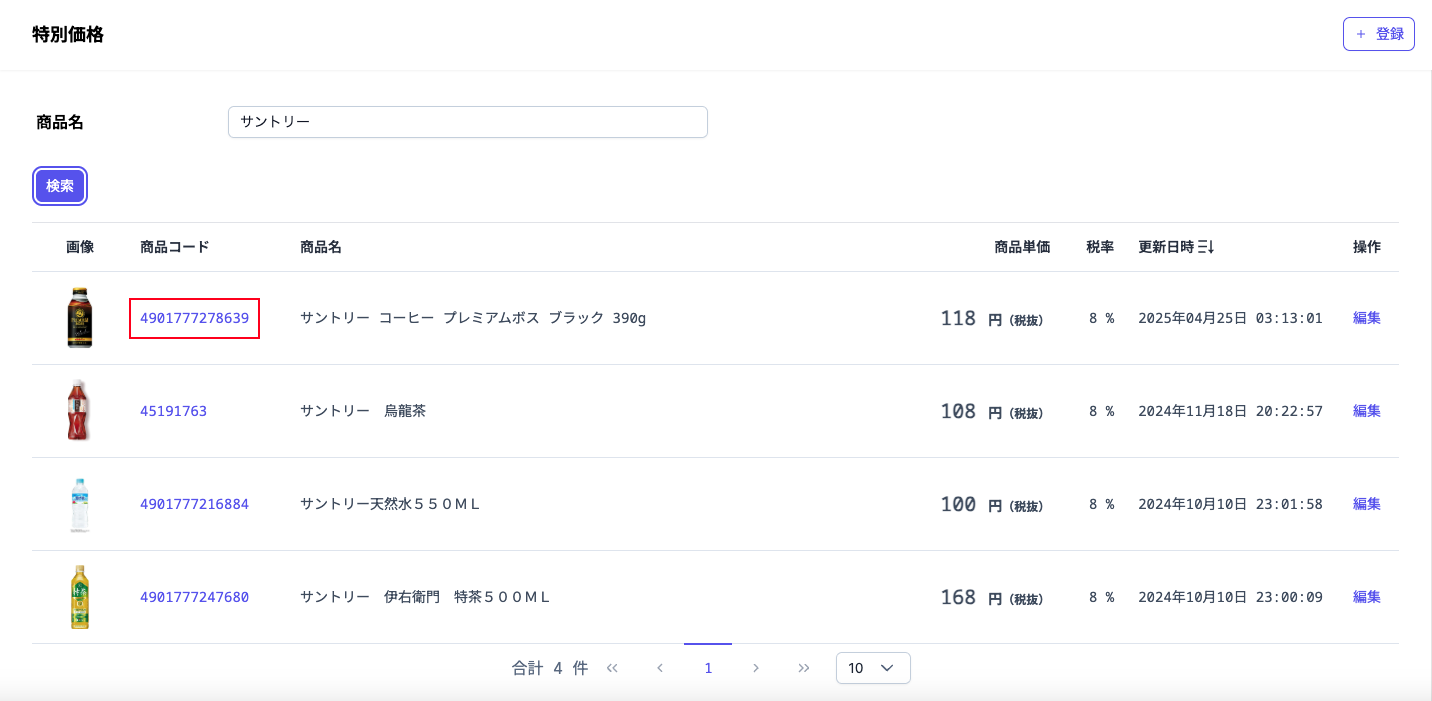Click the 画像 column header
1432x701 pixels.
(x=80, y=247)
